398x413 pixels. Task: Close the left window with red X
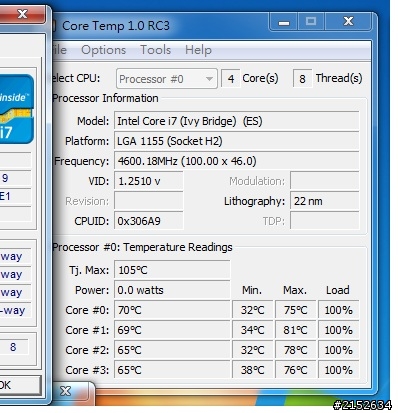[x=22, y=14]
